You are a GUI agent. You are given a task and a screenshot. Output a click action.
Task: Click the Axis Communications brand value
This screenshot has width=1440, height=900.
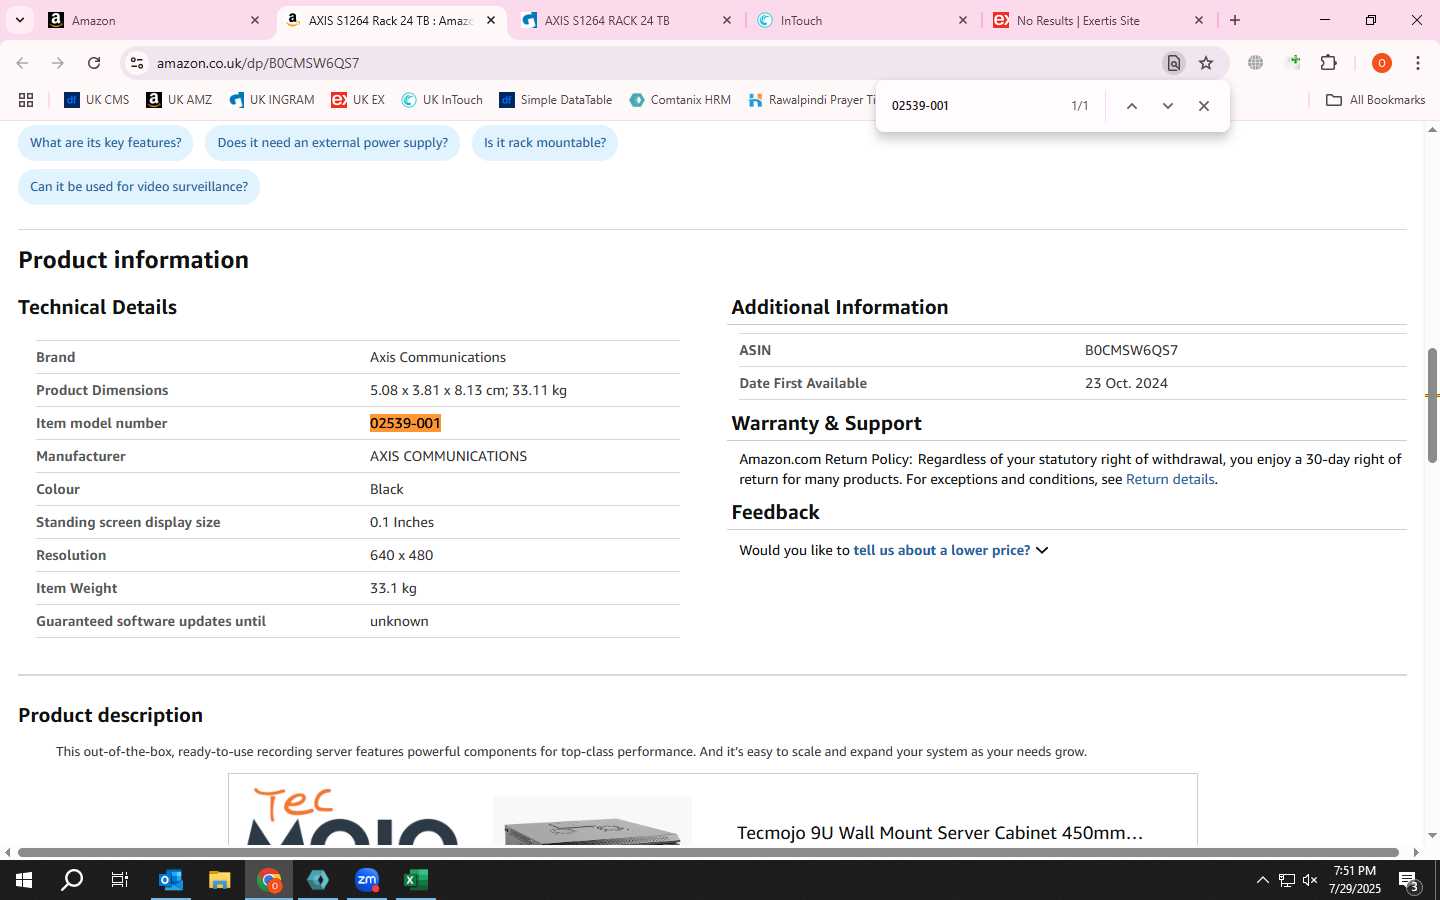pos(438,357)
